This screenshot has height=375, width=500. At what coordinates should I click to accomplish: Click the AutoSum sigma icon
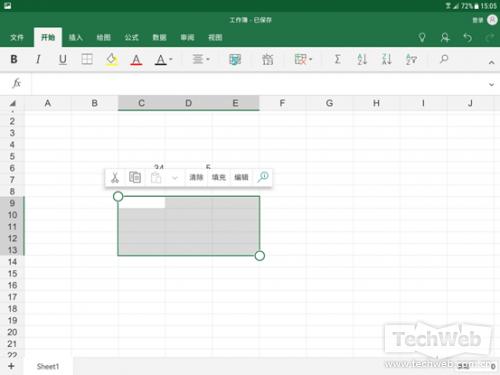point(337,59)
